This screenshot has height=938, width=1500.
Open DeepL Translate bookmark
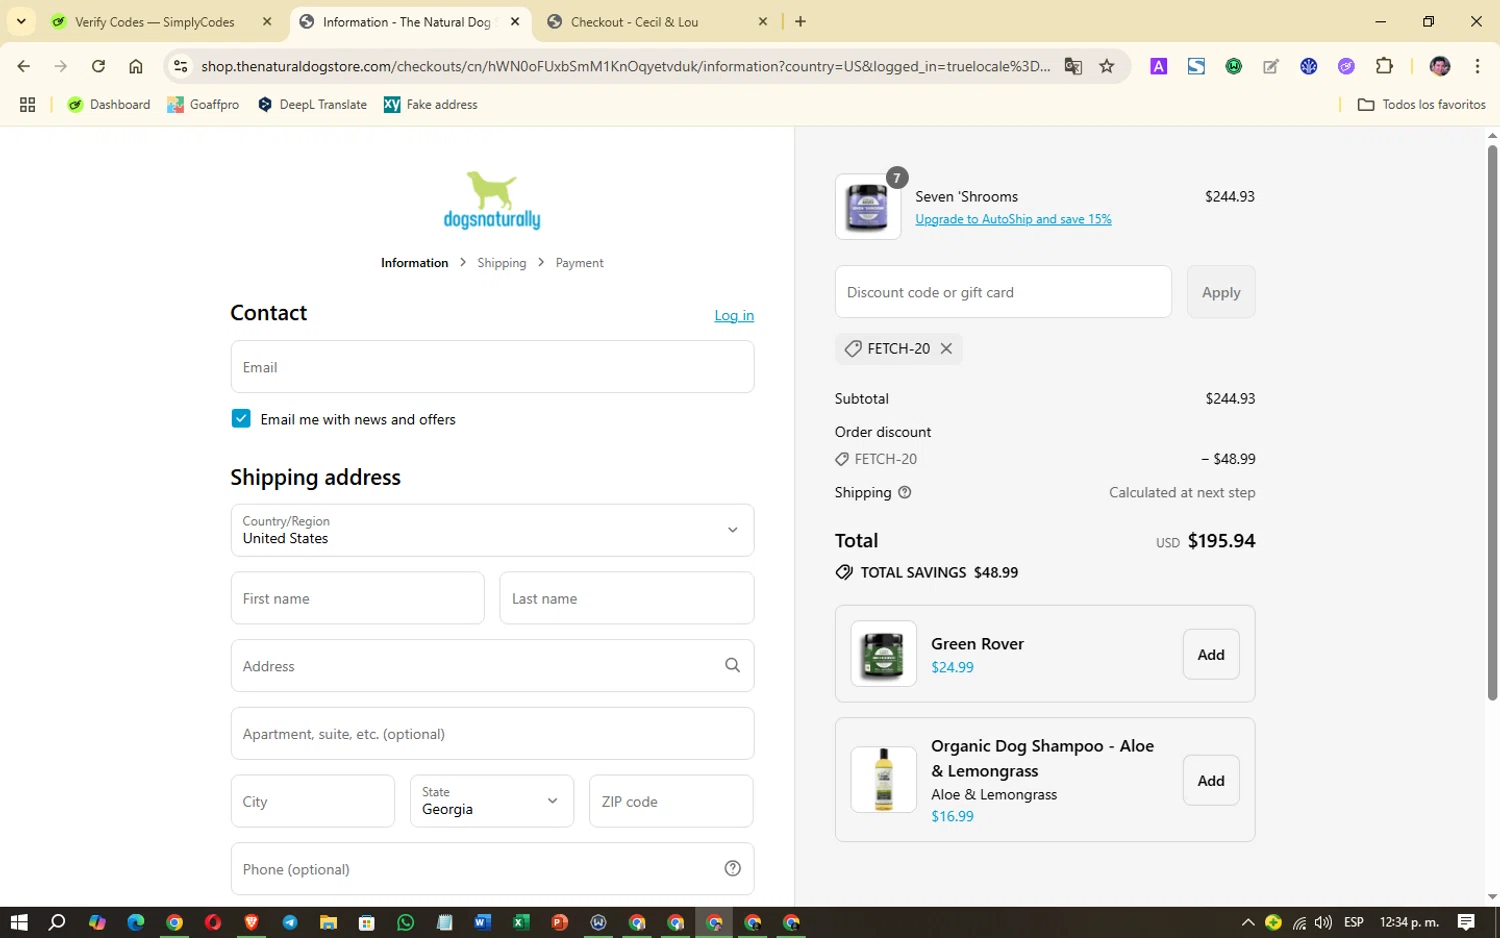(312, 104)
